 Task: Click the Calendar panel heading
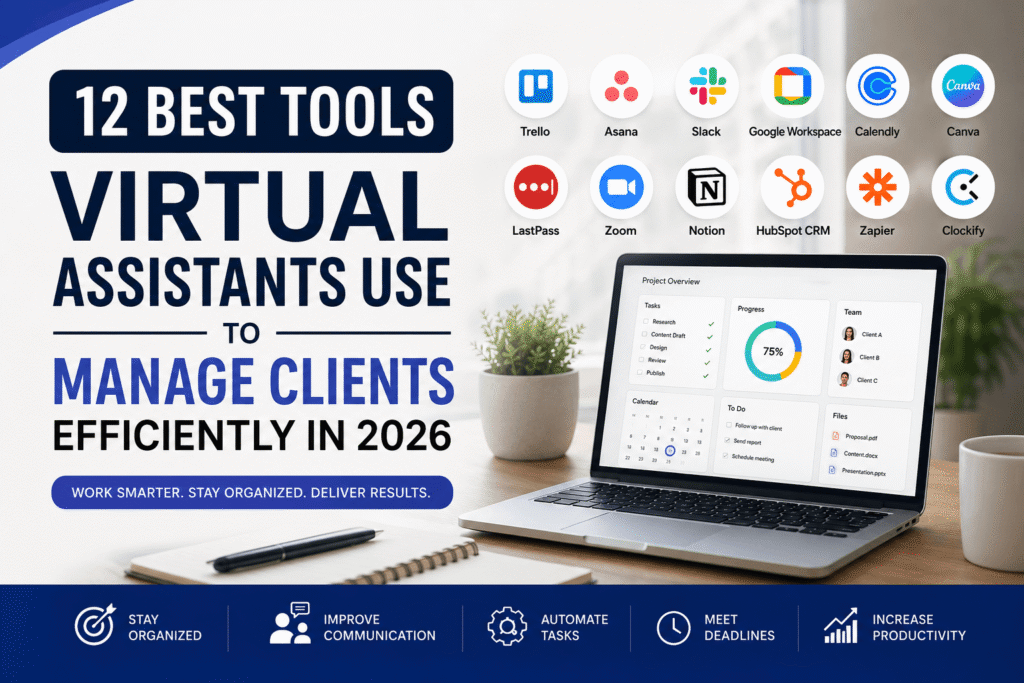coord(645,401)
